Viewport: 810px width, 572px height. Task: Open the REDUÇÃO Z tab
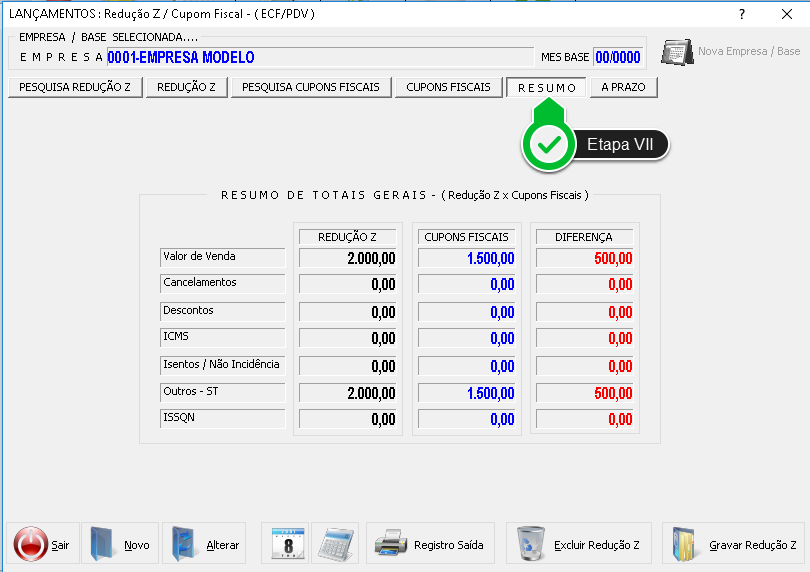coord(187,88)
